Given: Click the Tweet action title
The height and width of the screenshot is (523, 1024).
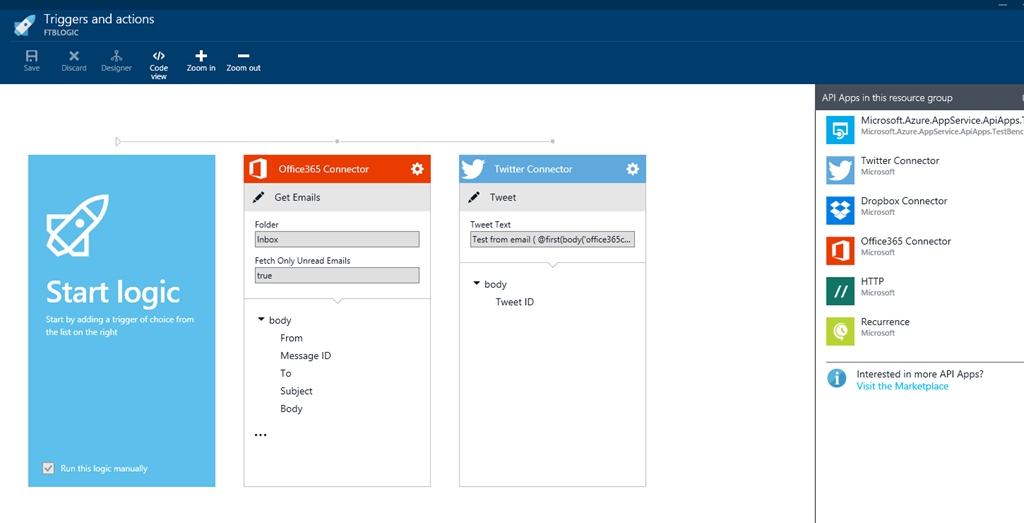Looking at the screenshot, I should [503, 197].
